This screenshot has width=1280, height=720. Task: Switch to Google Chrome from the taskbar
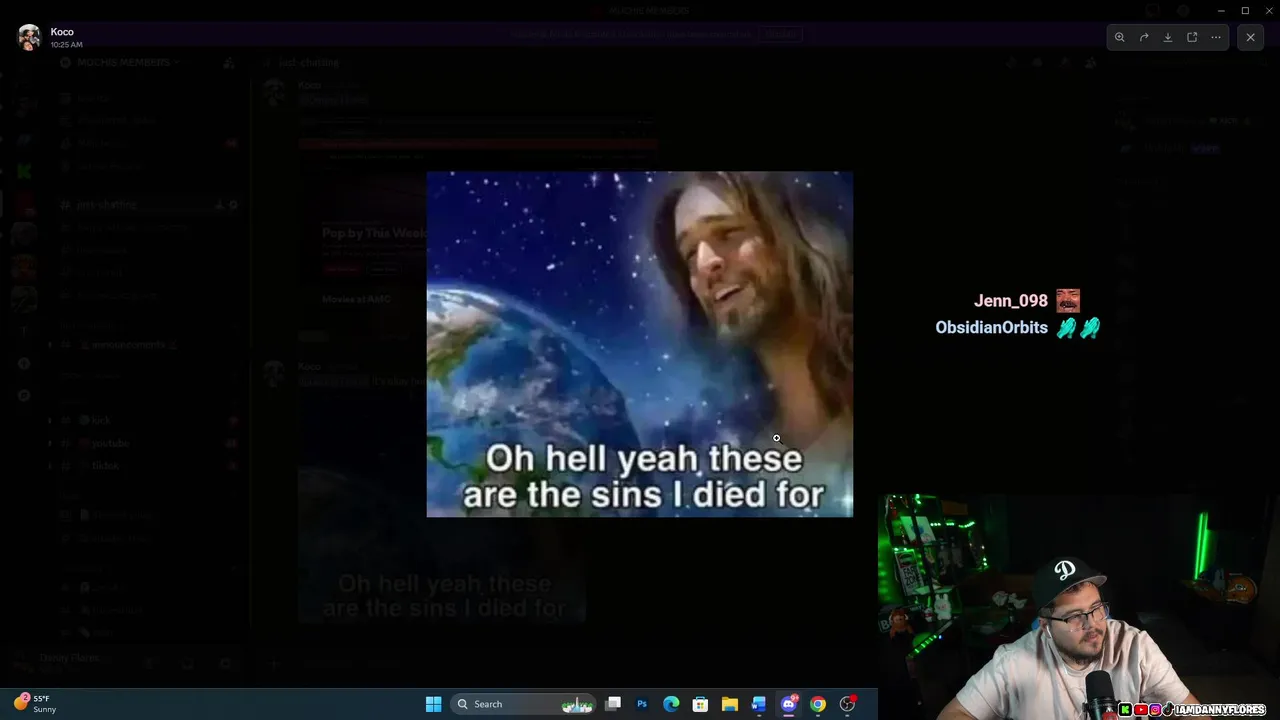[818, 704]
